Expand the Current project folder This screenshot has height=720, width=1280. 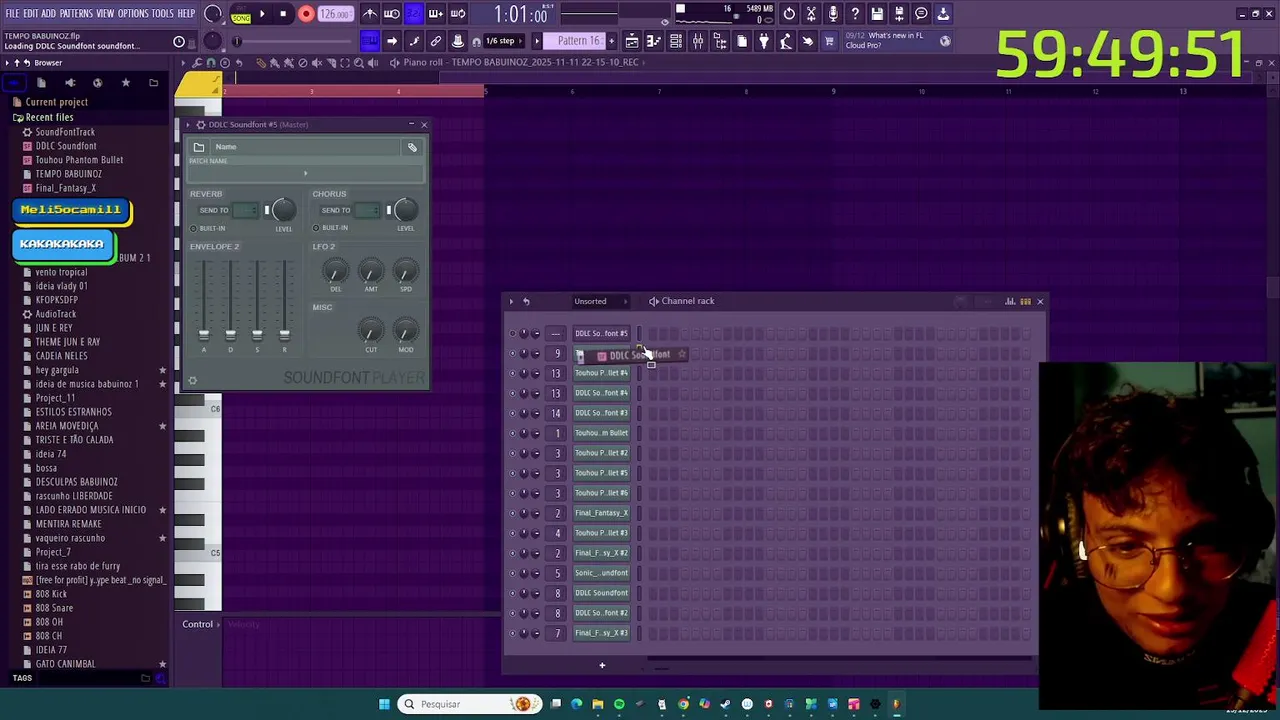(56, 102)
